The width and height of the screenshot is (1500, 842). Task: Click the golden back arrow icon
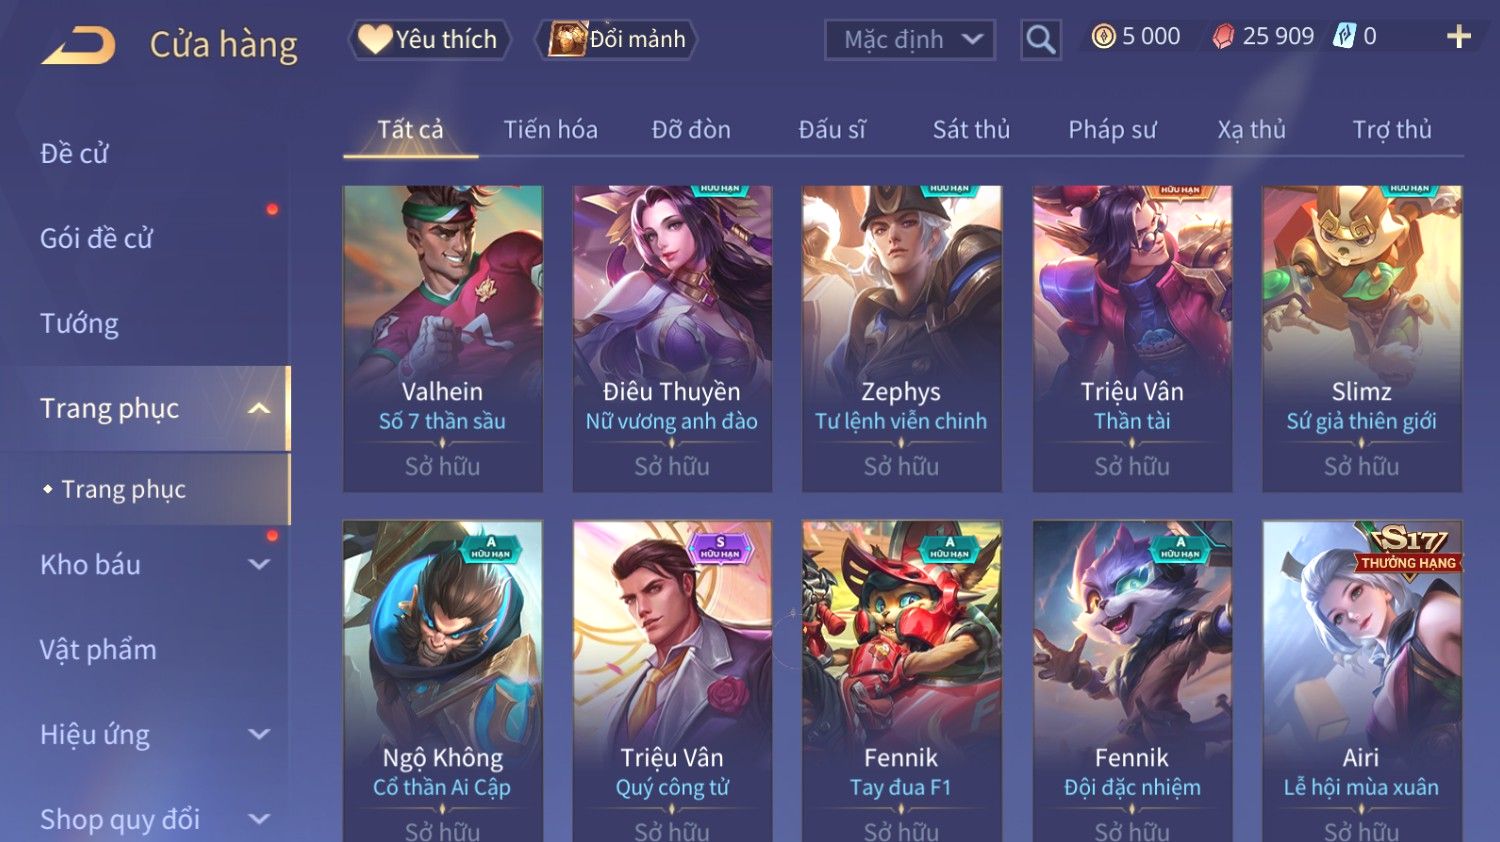[78, 46]
